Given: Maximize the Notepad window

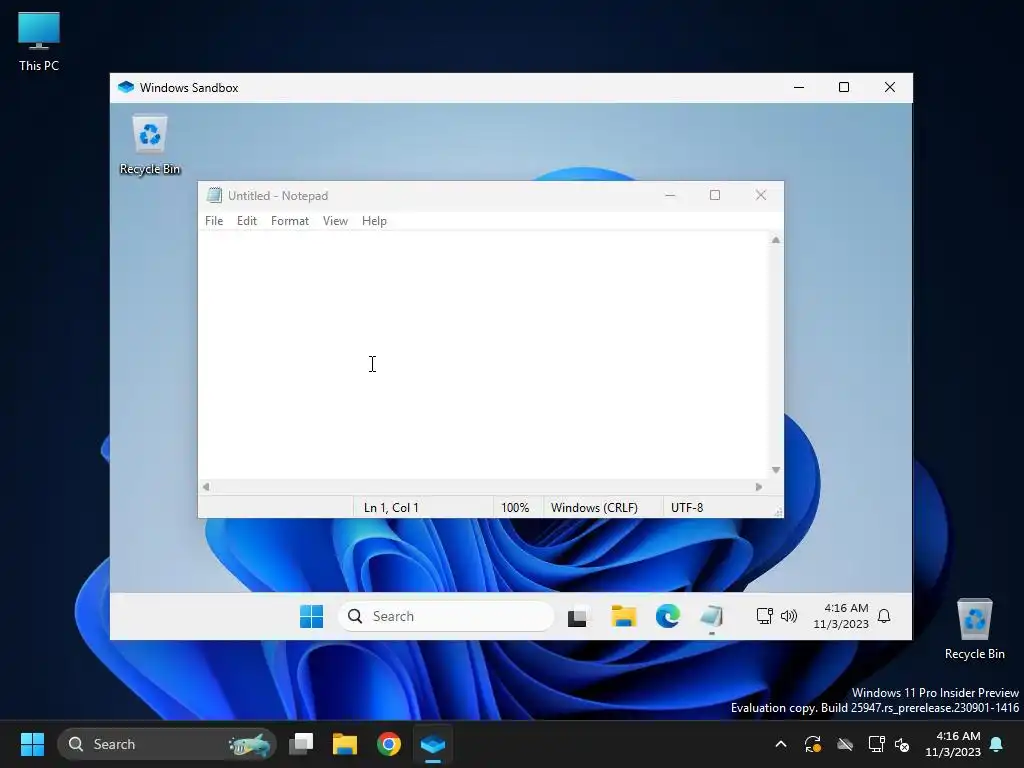Looking at the screenshot, I should click(715, 195).
